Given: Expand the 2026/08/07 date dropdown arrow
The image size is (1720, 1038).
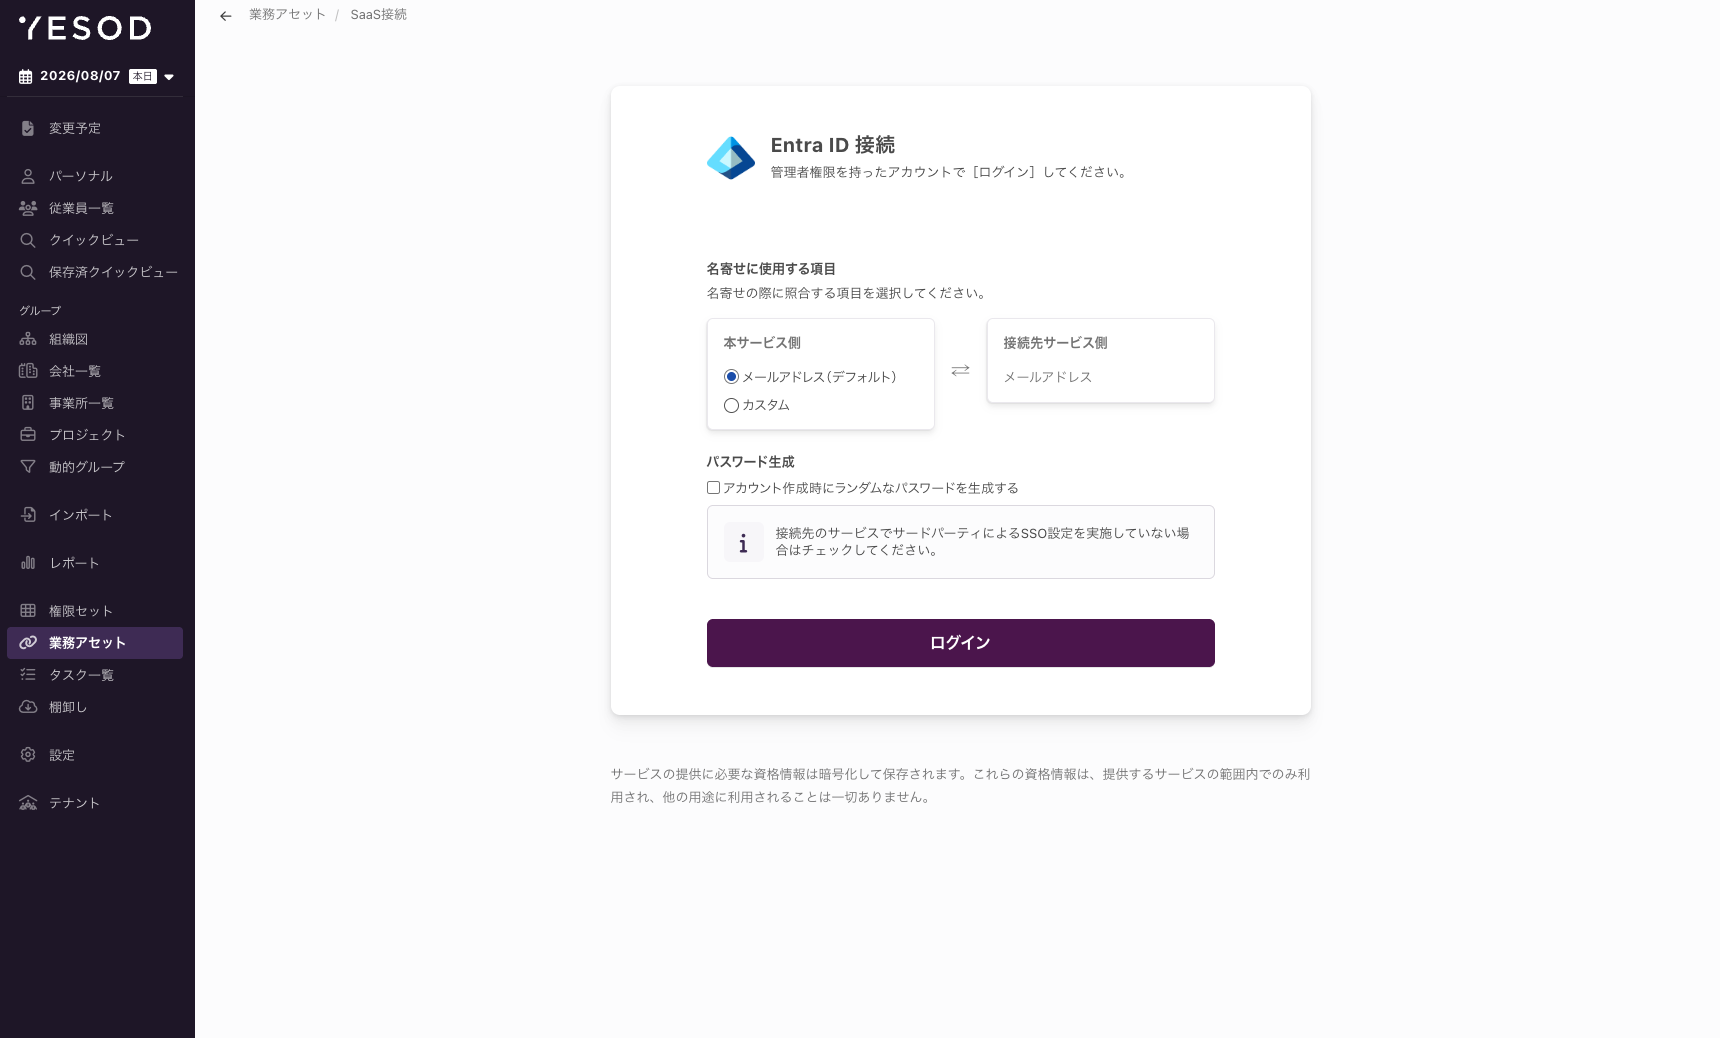Looking at the screenshot, I should (x=169, y=77).
